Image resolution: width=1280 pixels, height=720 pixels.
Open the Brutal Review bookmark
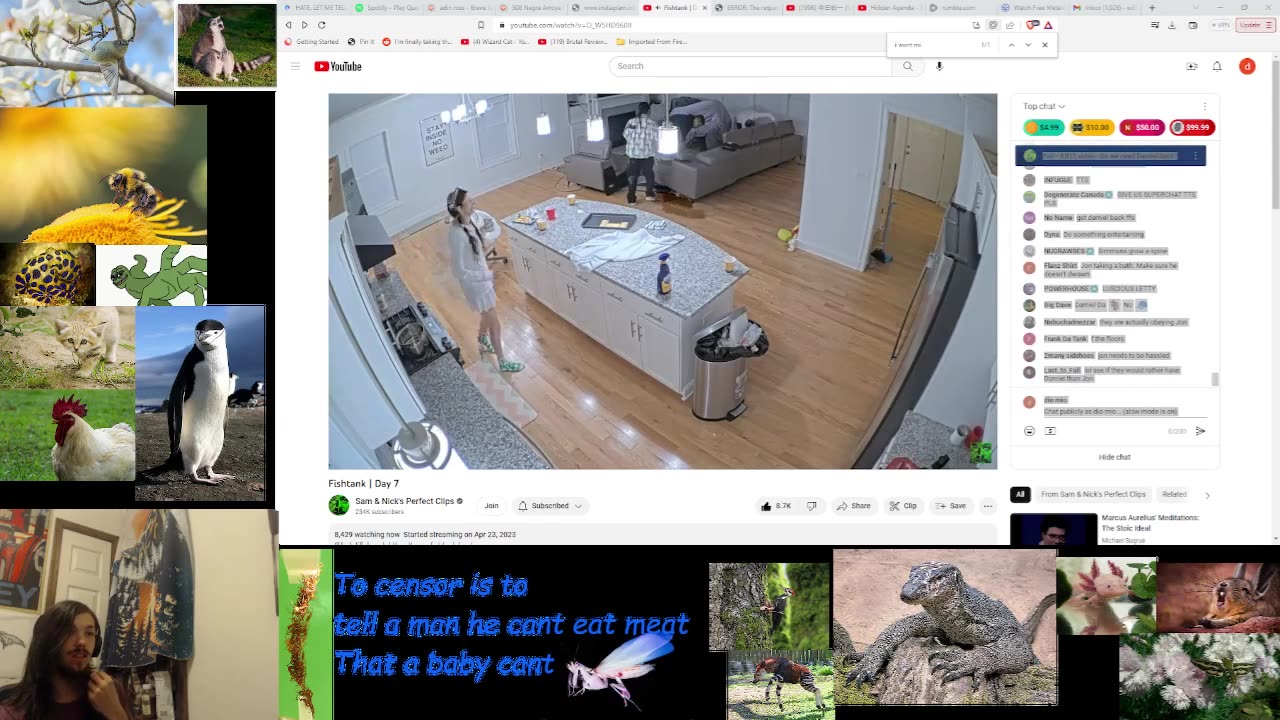pyautogui.click(x=572, y=42)
